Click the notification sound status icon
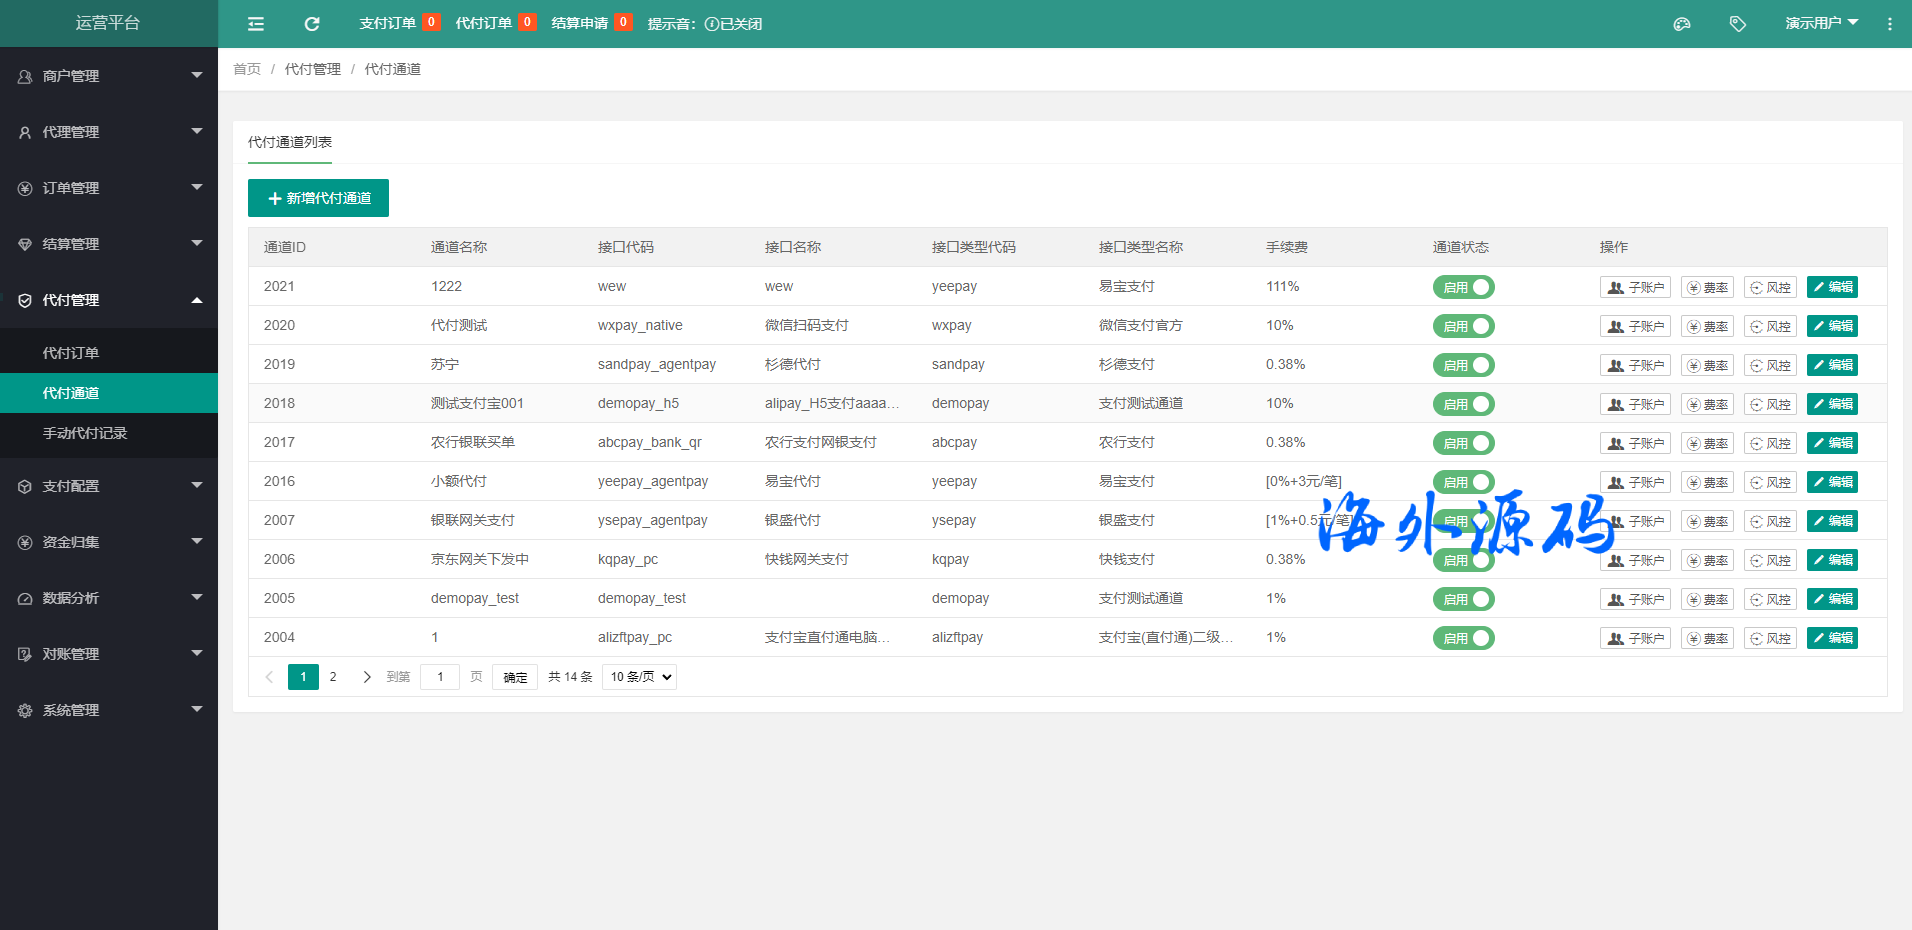Screen dimensions: 1912x930 [x=712, y=24]
